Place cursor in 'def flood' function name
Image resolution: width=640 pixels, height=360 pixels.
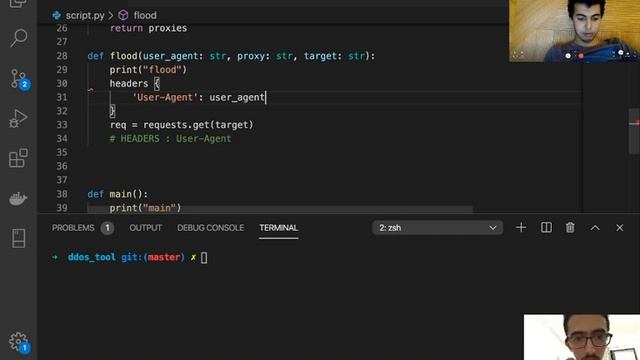pos(123,56)
